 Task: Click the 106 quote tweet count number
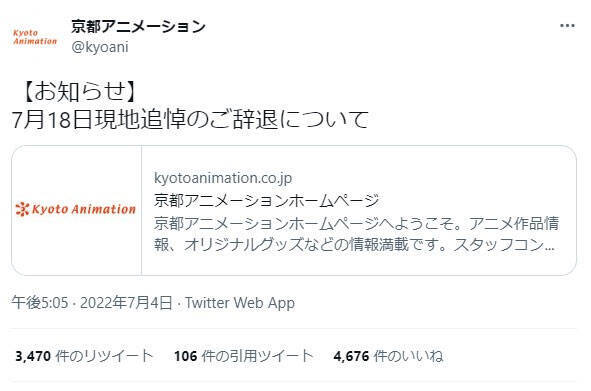[185, 356]
